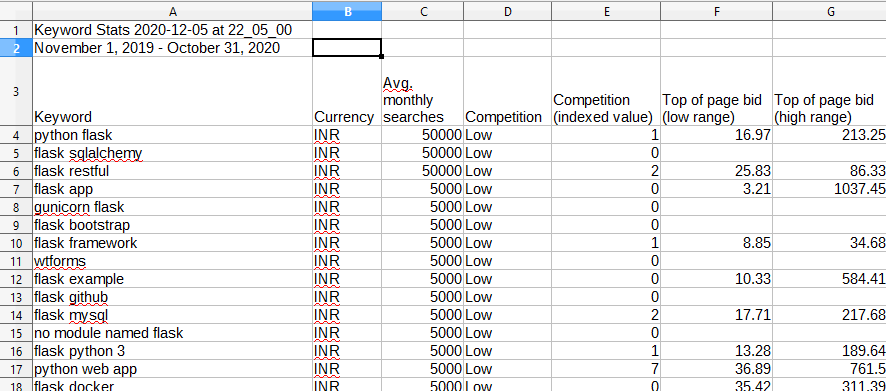886x391 pixels.
Task: Click the 217.68 high bid cell
Action: coord(829,315)
